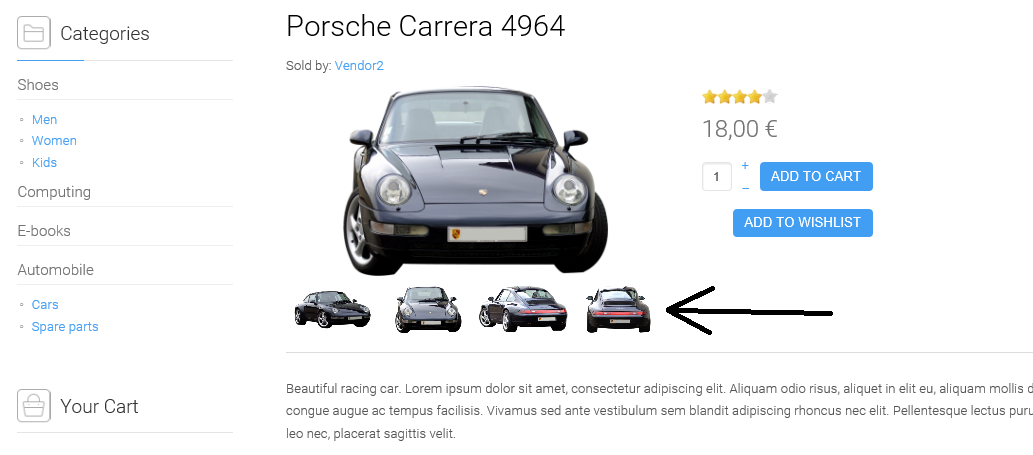
Task: Click the quantity input field
Action: click(717, 176)
